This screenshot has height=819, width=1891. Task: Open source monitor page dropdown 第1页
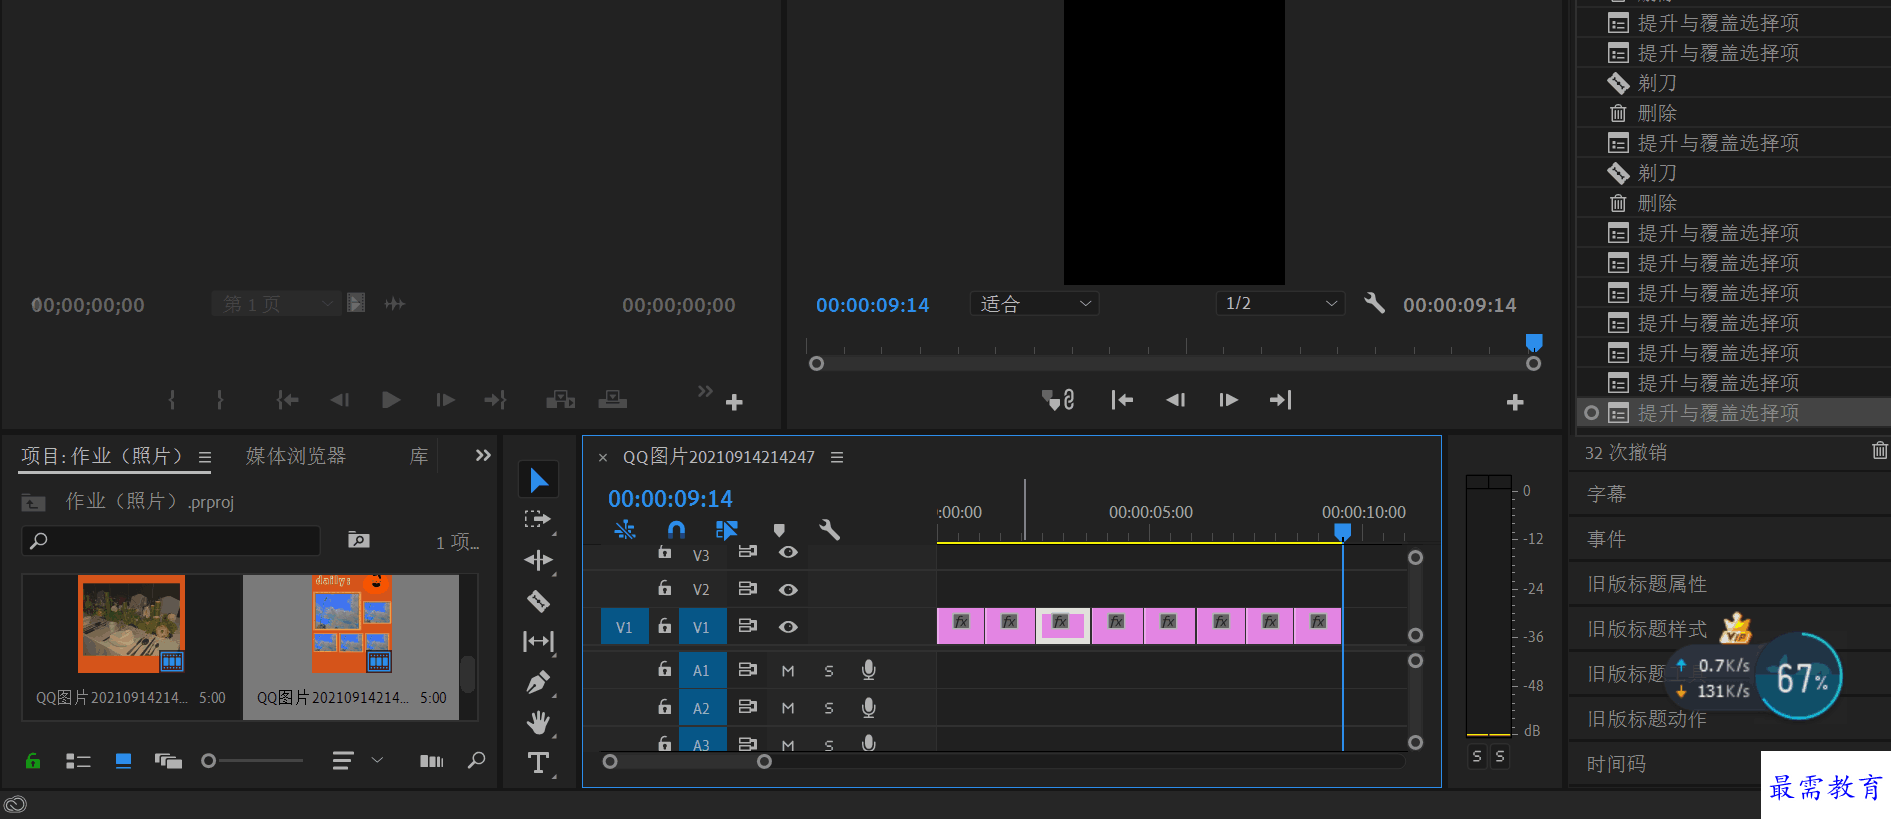coord(277,303)
